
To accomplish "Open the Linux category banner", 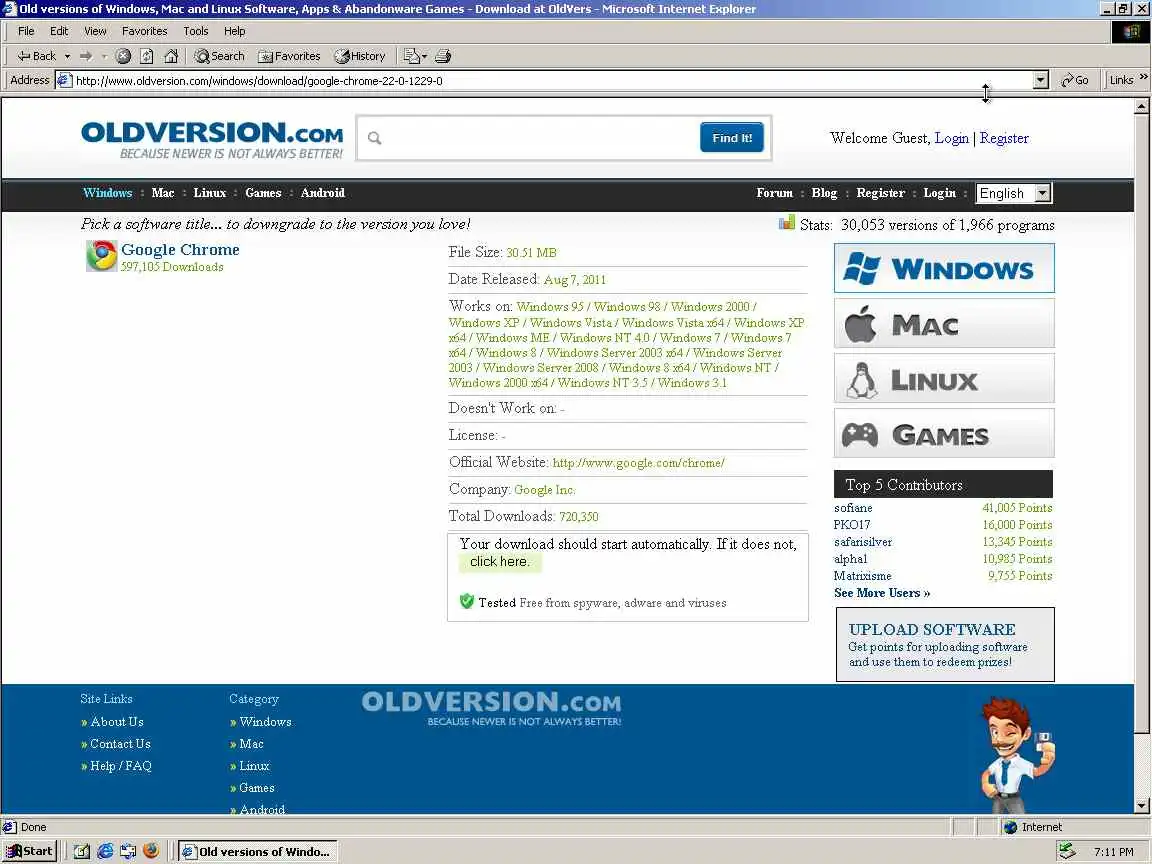I will point(944,378).
